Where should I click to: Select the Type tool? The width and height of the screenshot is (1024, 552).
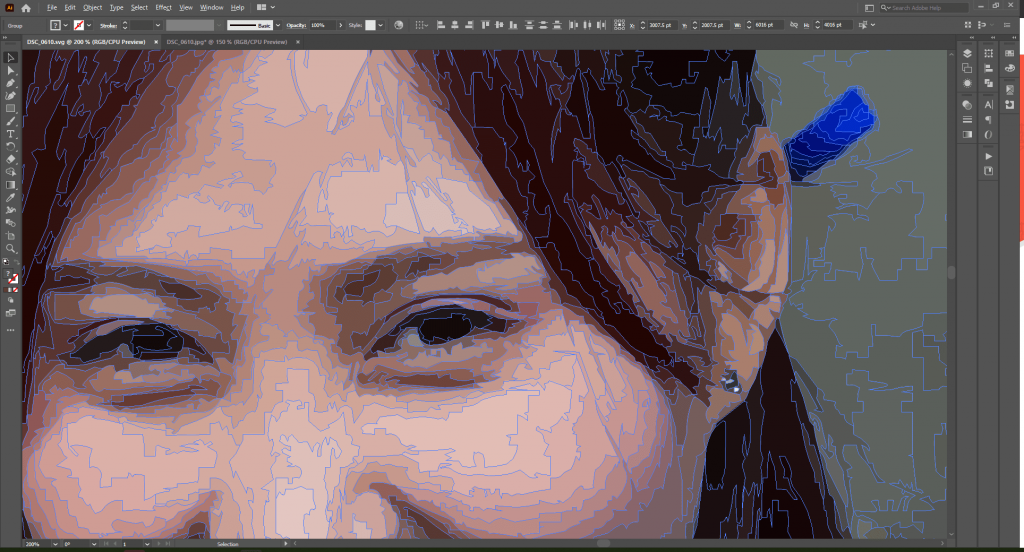click(10, 134)
